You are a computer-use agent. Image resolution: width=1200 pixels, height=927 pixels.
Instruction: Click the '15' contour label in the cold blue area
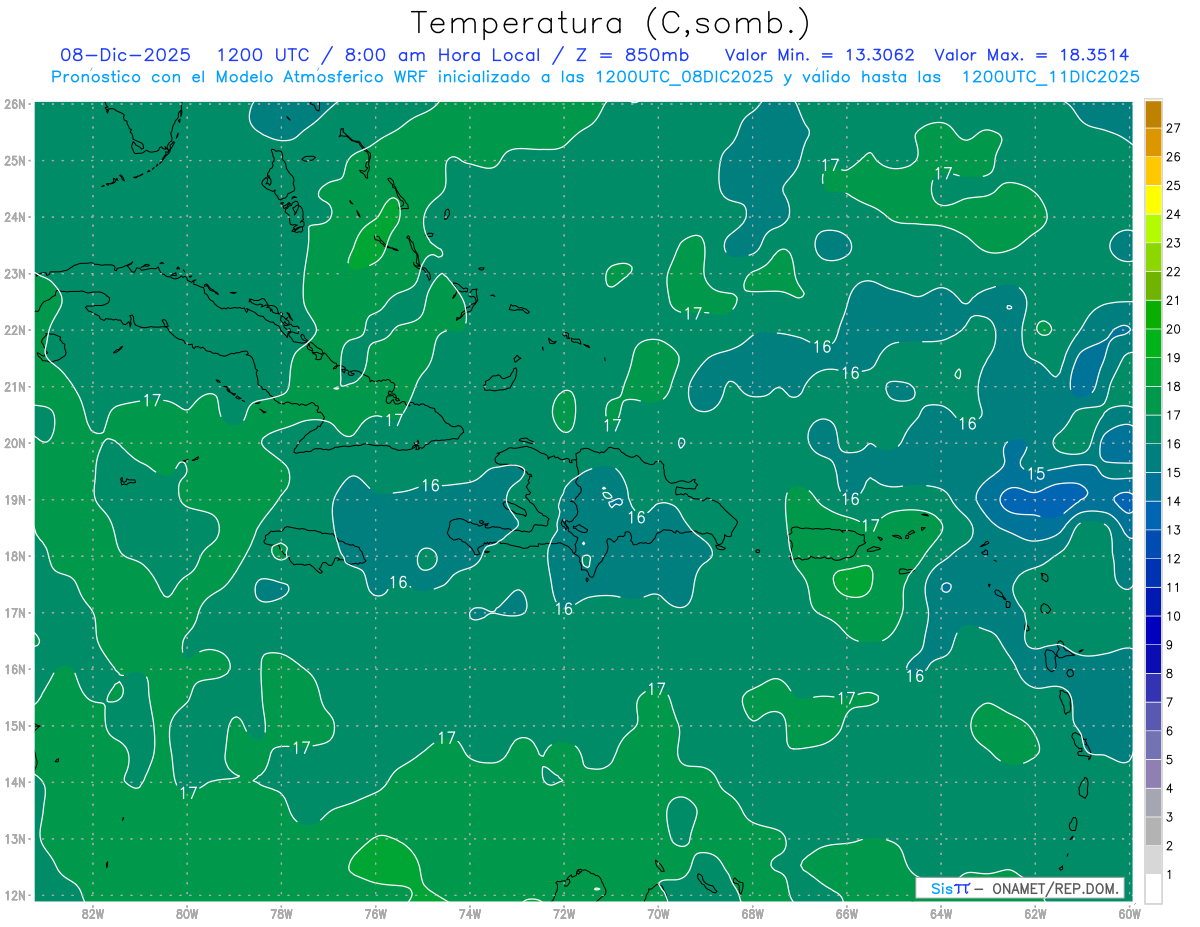[1036, 474]
